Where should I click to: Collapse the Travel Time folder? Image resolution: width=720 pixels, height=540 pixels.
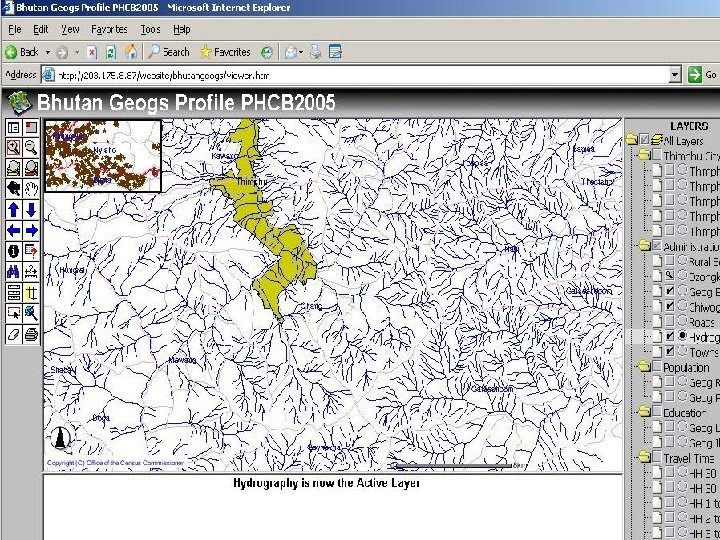[x=645, y=456]
